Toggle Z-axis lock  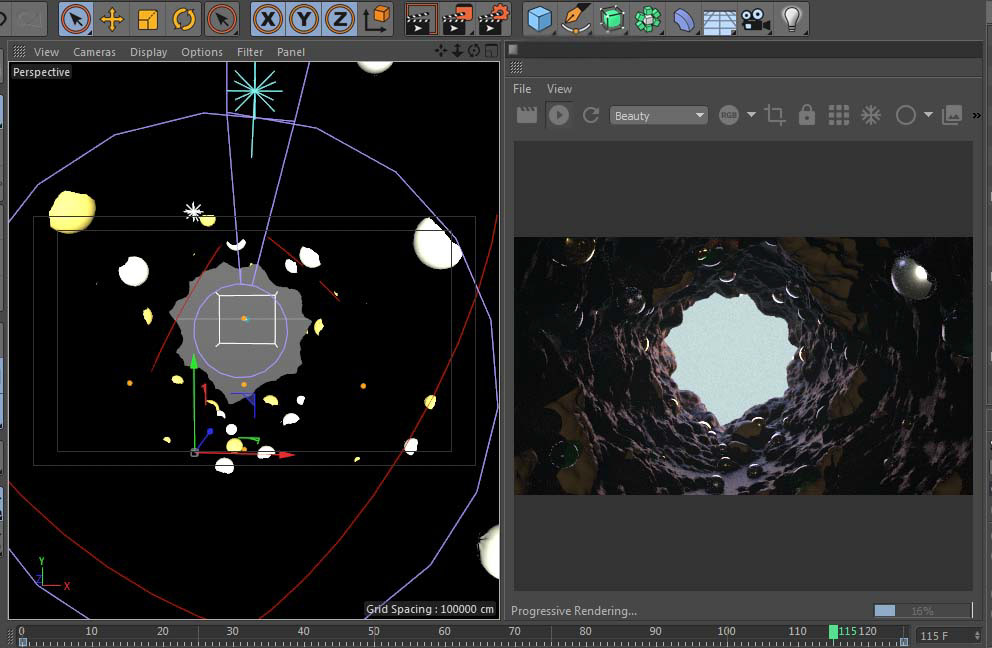tap(340, 19)
